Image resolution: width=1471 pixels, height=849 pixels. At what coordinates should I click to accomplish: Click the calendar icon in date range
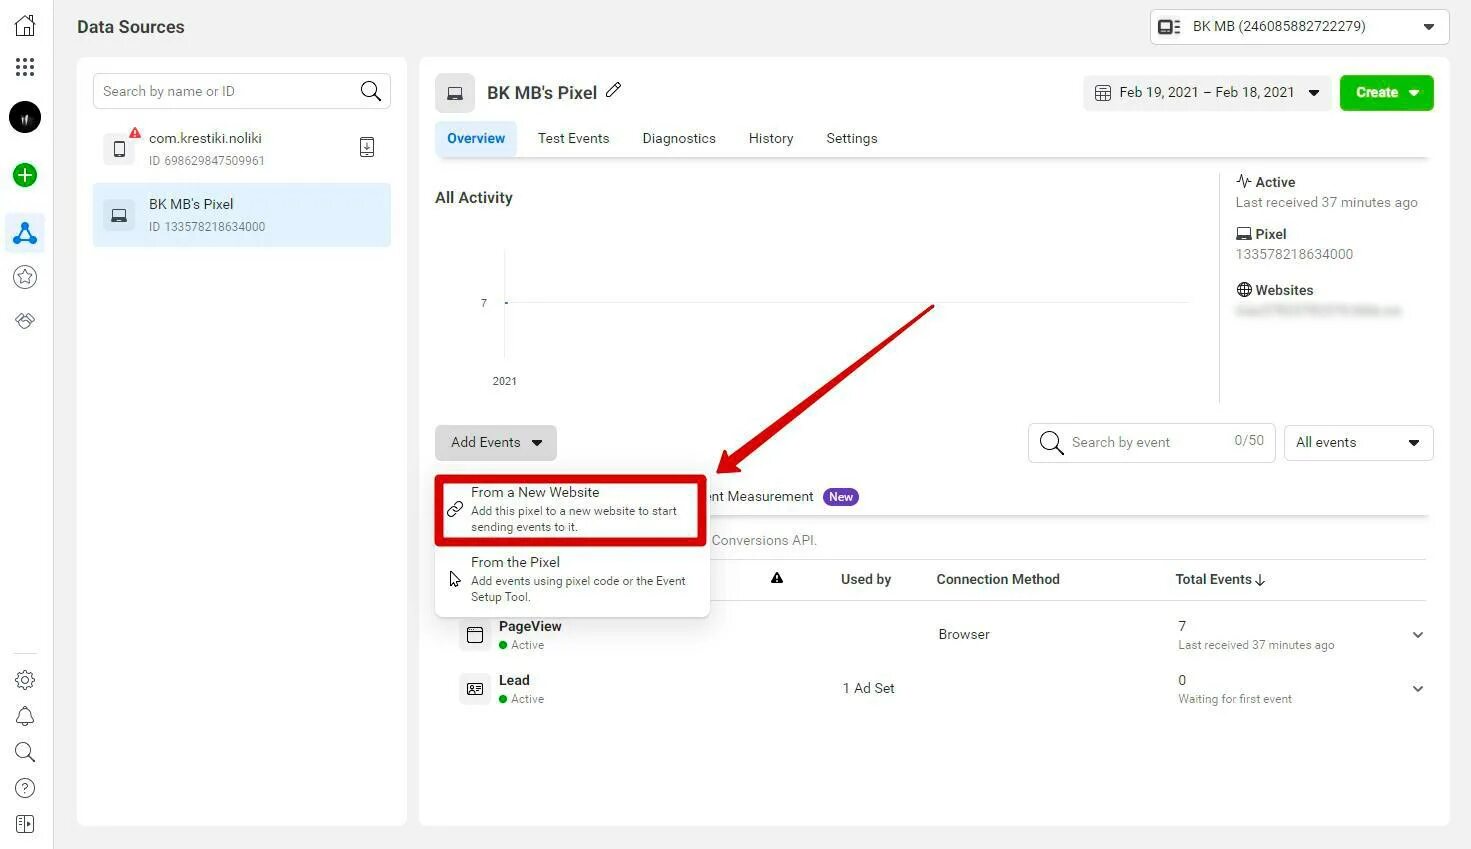click(x=1103, y=93)
